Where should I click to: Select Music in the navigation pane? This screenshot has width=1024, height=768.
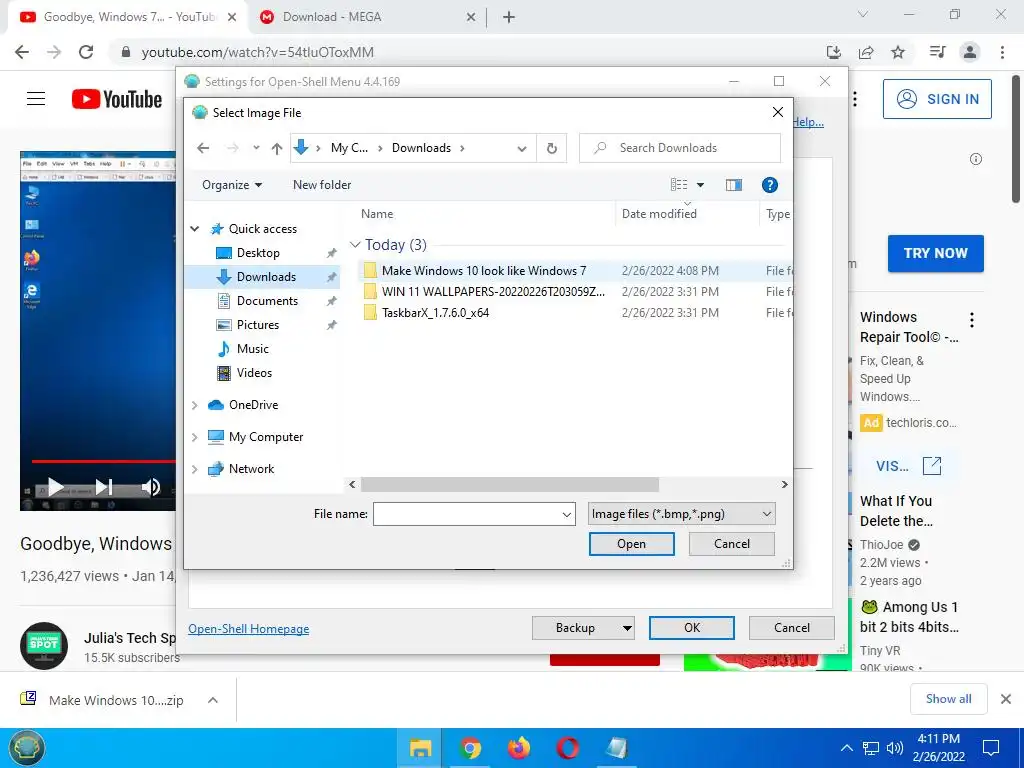[x=252, y=349]
